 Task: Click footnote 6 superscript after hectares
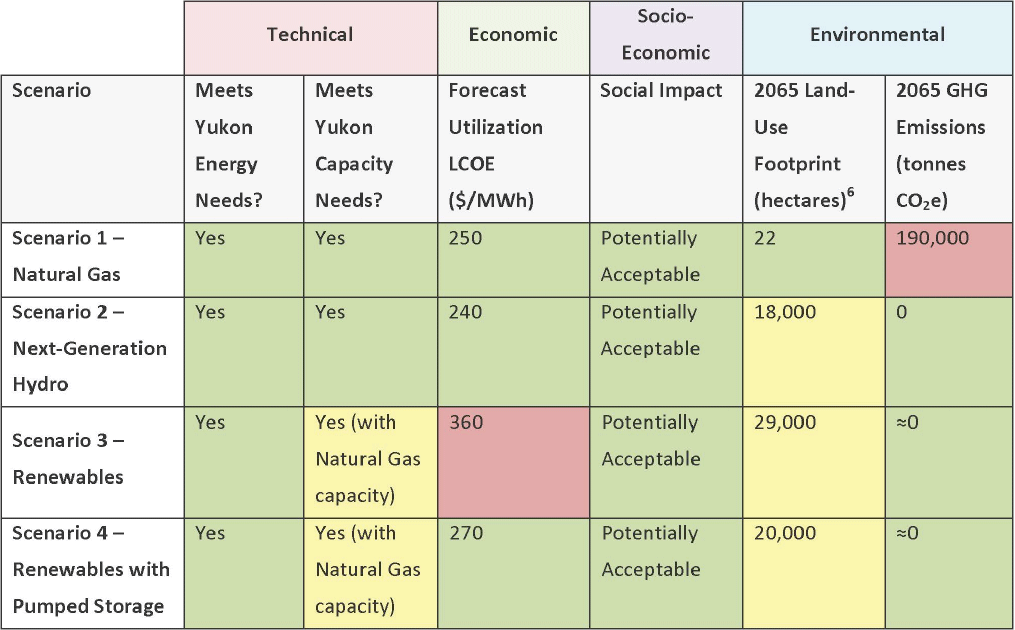844,195
